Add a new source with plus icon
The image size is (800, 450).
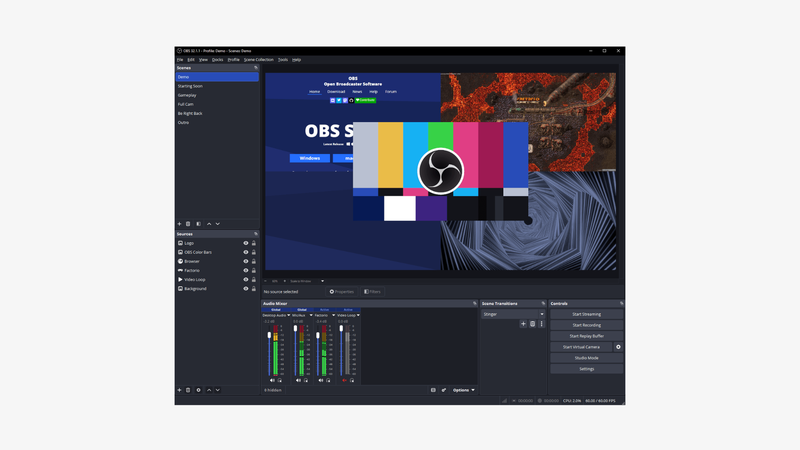(179, 390)
